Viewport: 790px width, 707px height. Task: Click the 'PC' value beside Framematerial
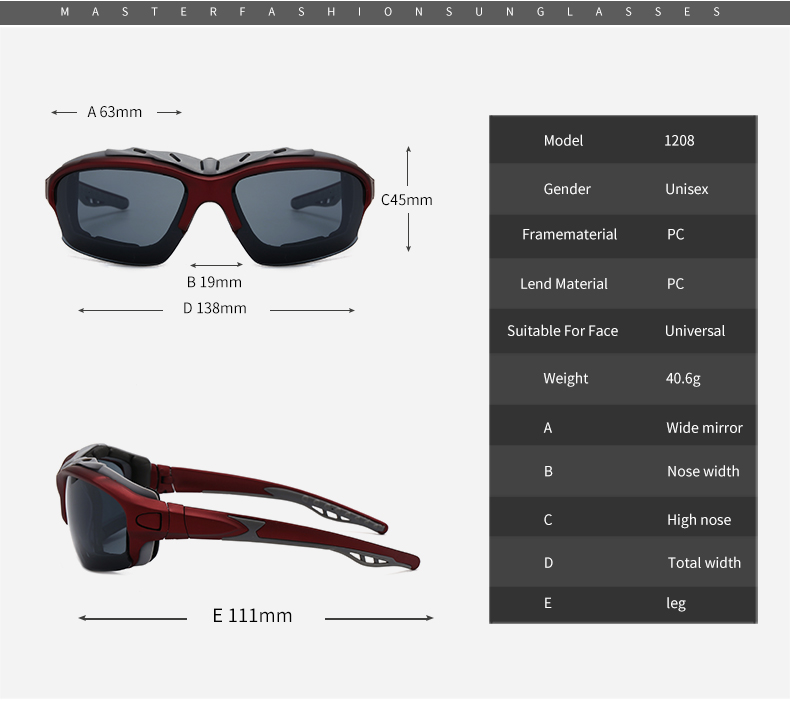(676, 234)
